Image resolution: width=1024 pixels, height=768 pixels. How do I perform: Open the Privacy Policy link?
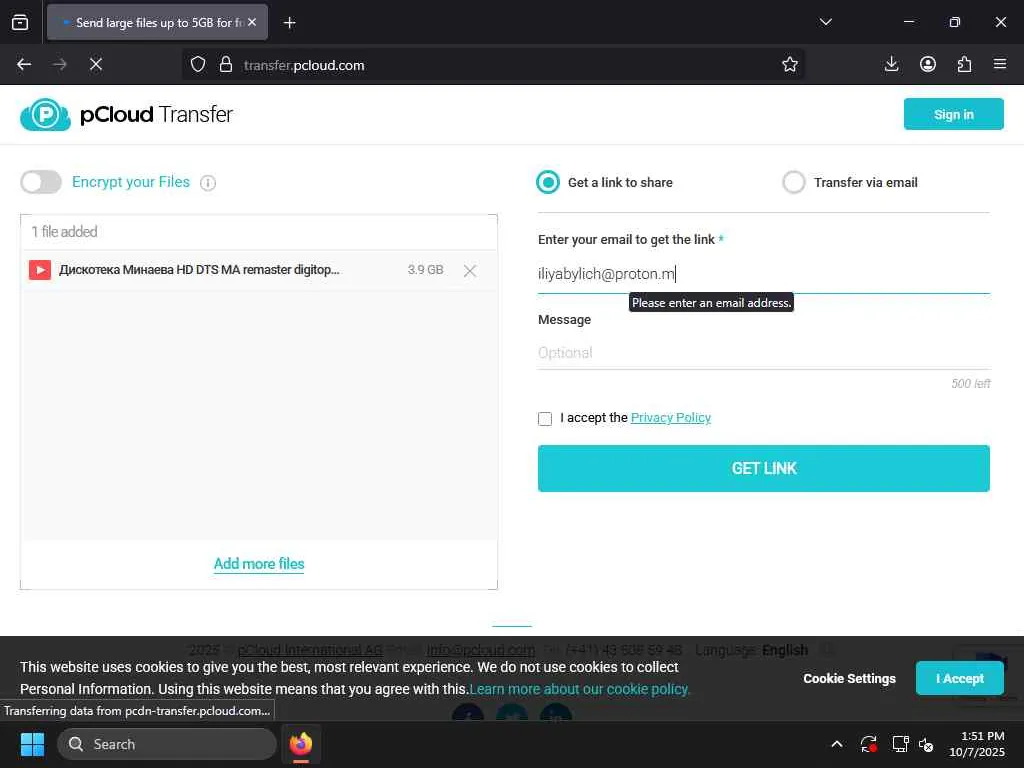tap(671, 417)
